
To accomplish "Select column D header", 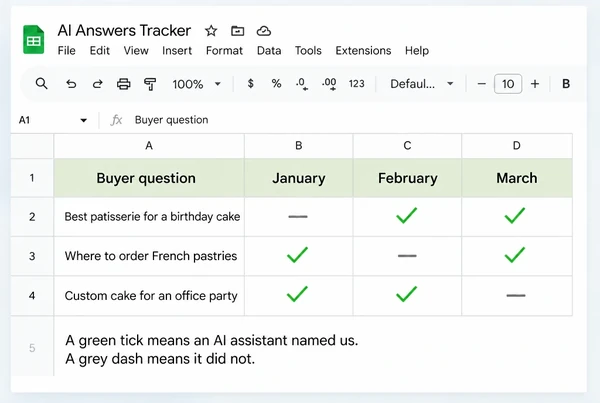I will coord(517,146).
